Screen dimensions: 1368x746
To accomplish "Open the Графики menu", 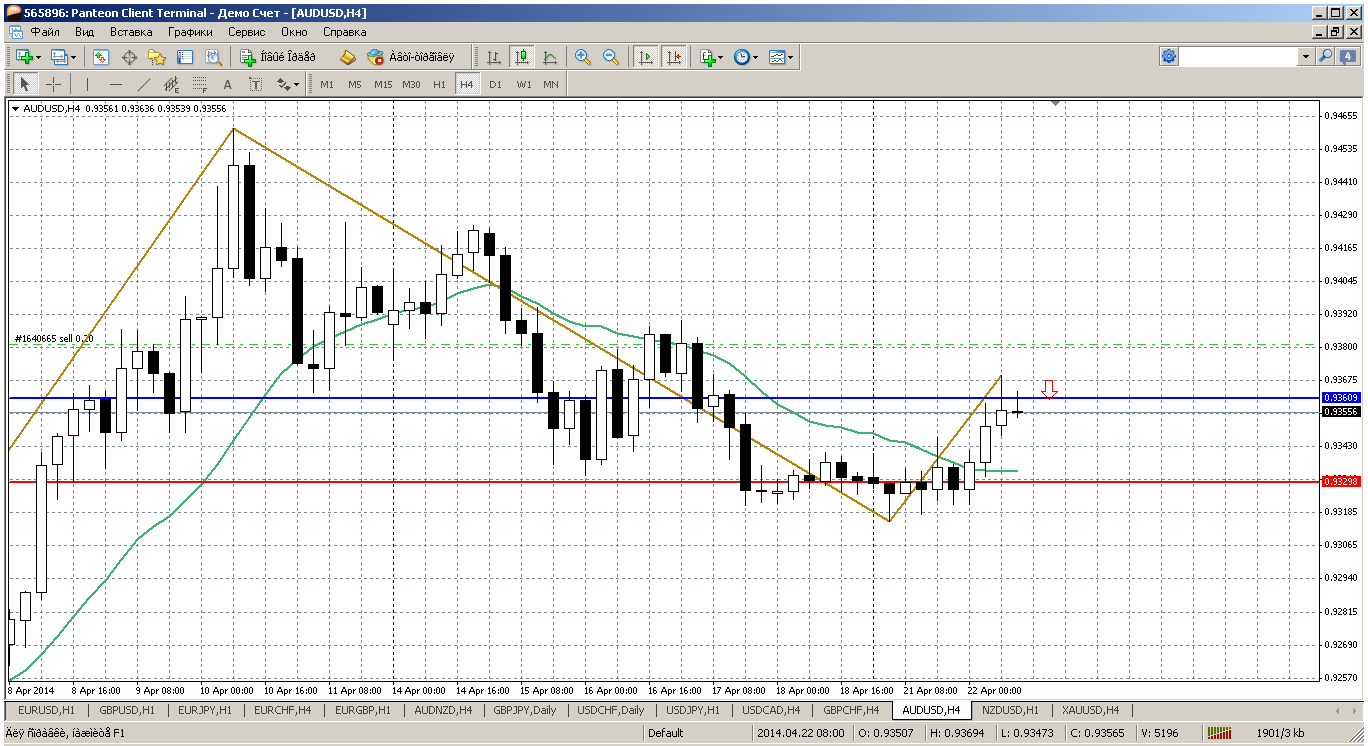I will coord(190,32).
